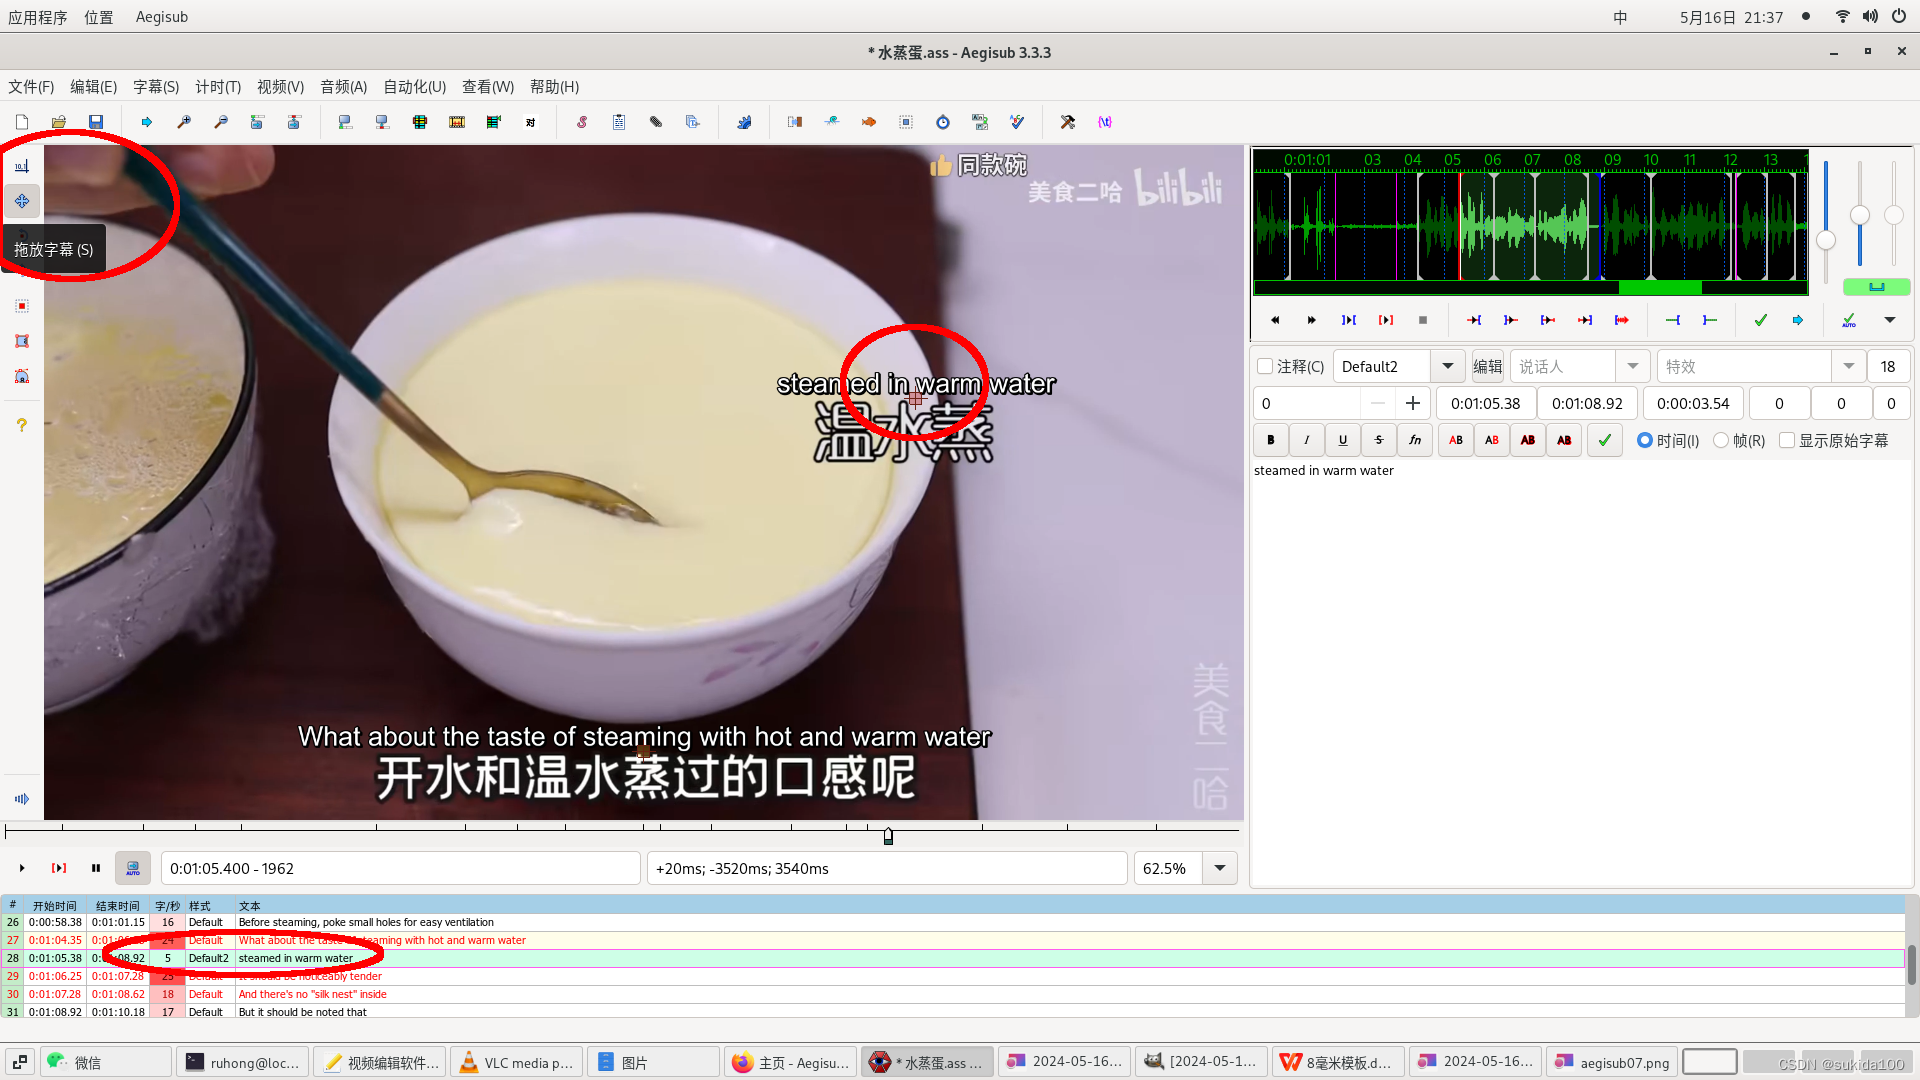The image size is (1920, 1080).
Task: Select the drag subtitles tool in video sidebar
Action: coord(22,201)
